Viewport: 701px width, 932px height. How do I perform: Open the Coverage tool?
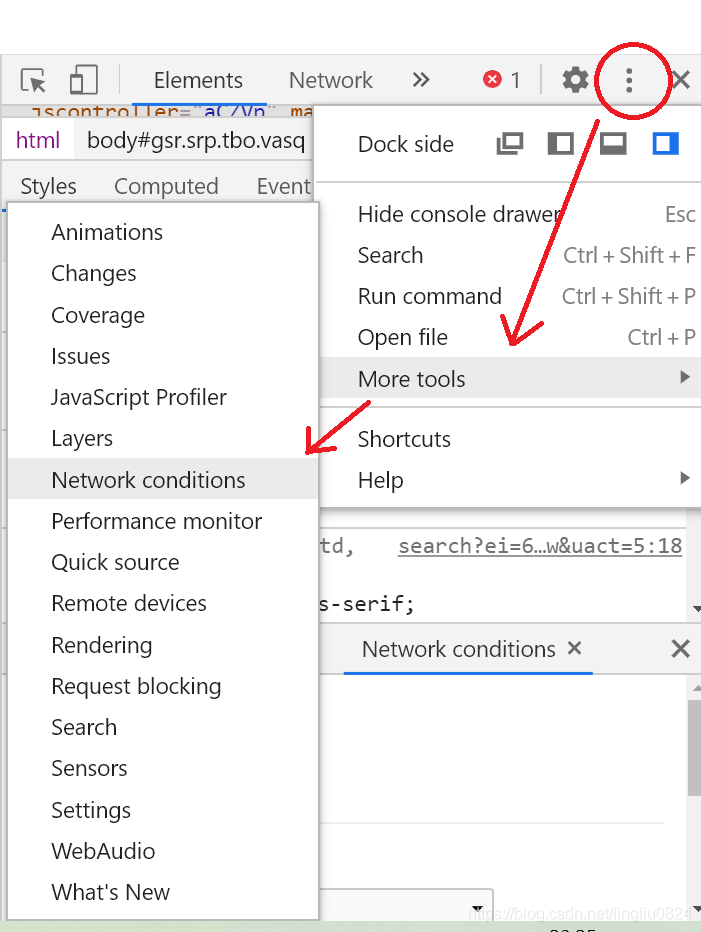coord(163,315)
